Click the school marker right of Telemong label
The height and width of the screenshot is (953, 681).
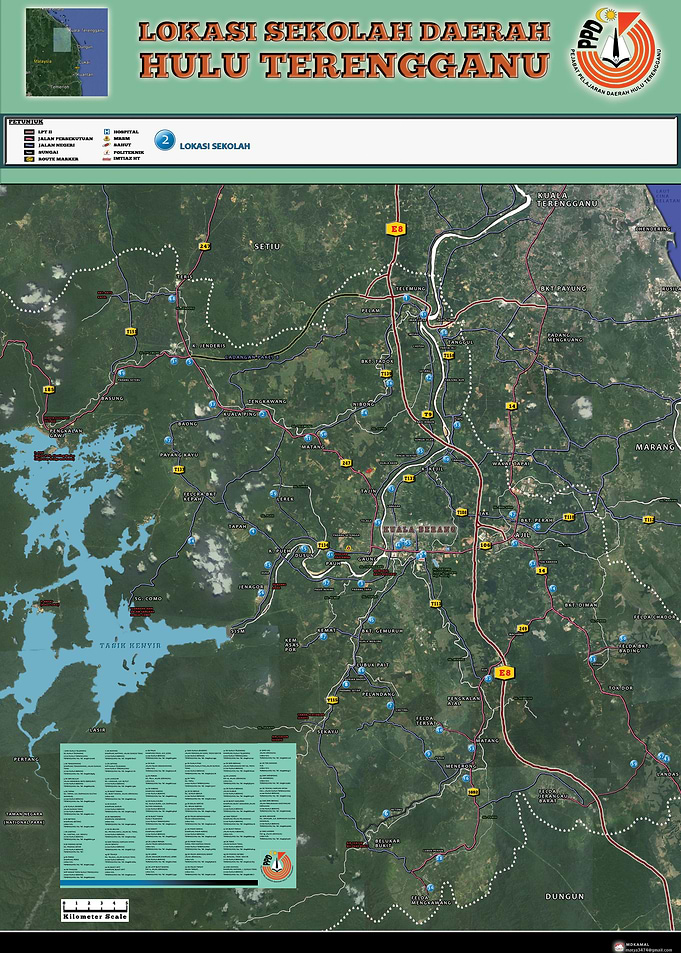(406, 297)
